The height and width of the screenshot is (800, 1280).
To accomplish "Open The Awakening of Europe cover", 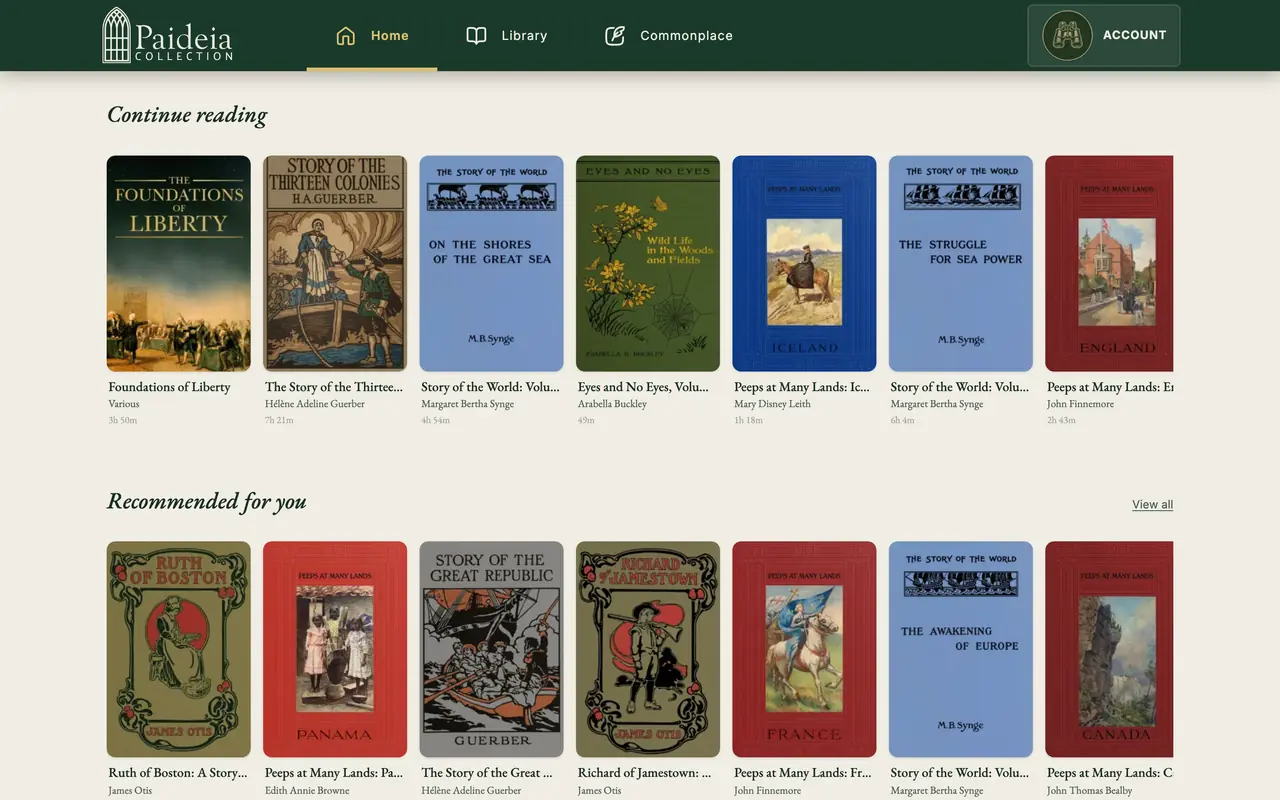I will [961, 650].
